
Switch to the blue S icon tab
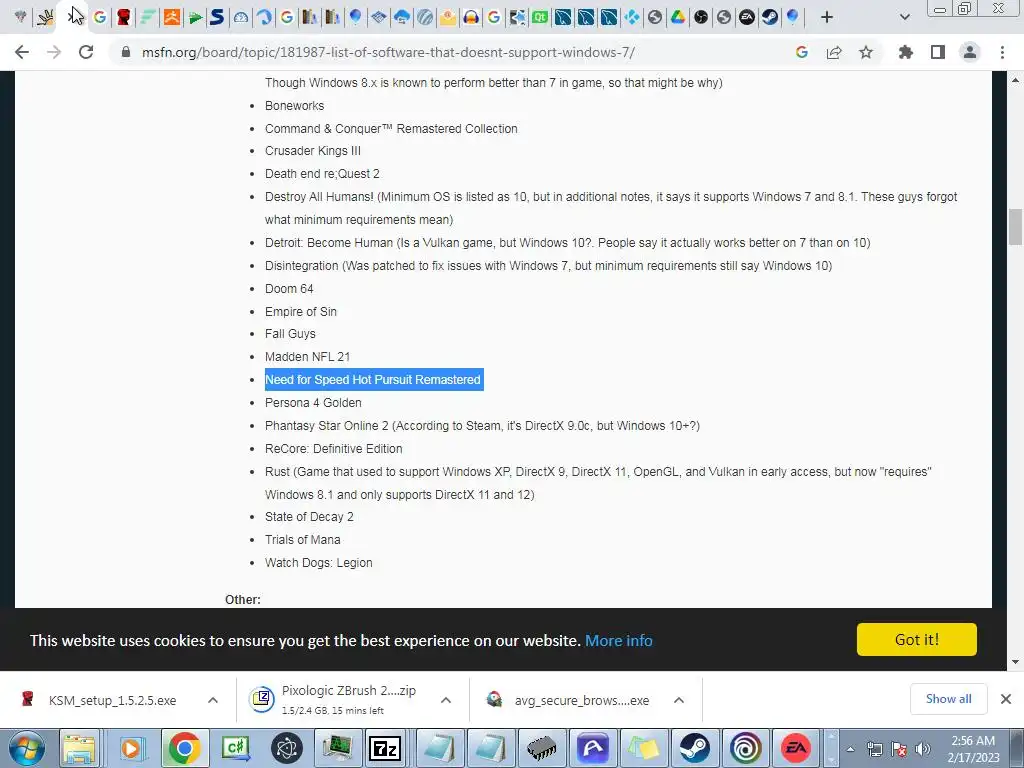(x=217, y=17)
